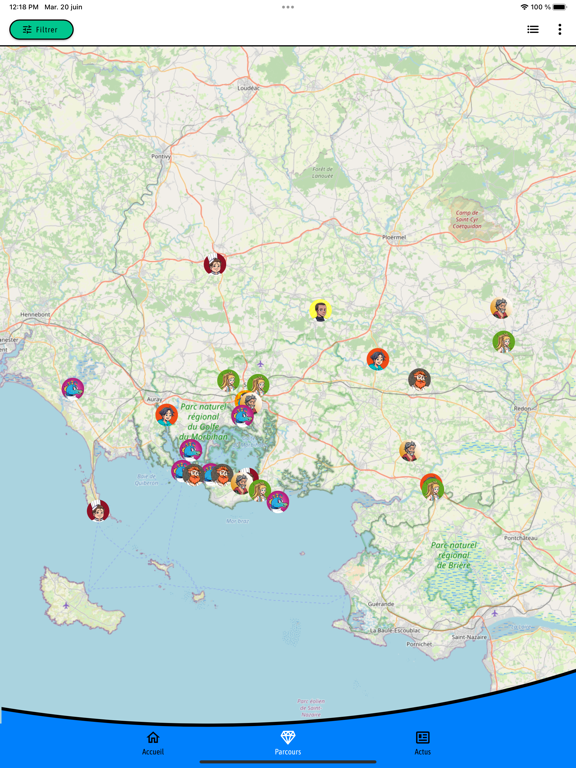Tap the Redon town label
The width and height of the screenshot is (576, 768).
point(522,408)
